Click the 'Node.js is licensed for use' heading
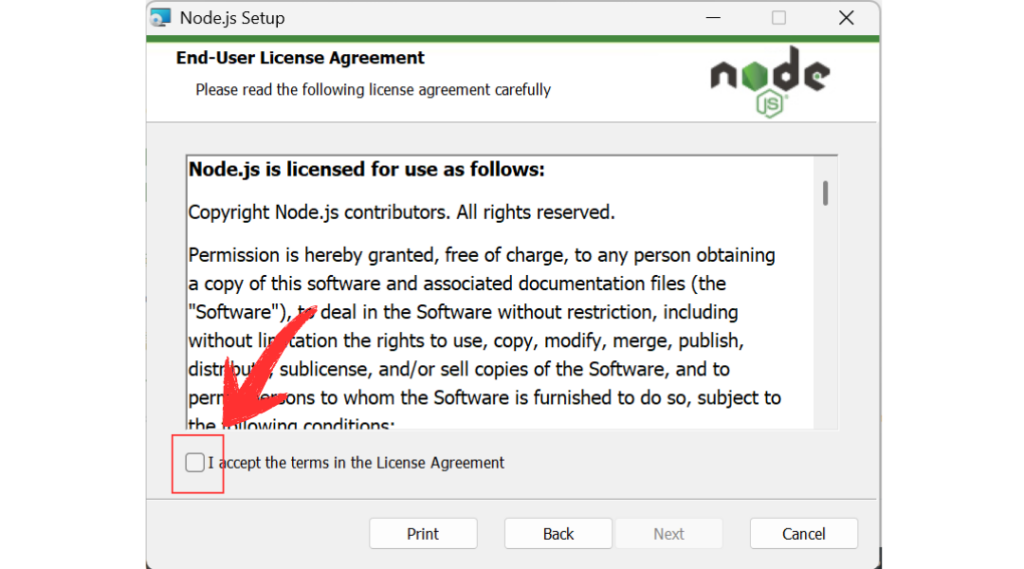 366,169
